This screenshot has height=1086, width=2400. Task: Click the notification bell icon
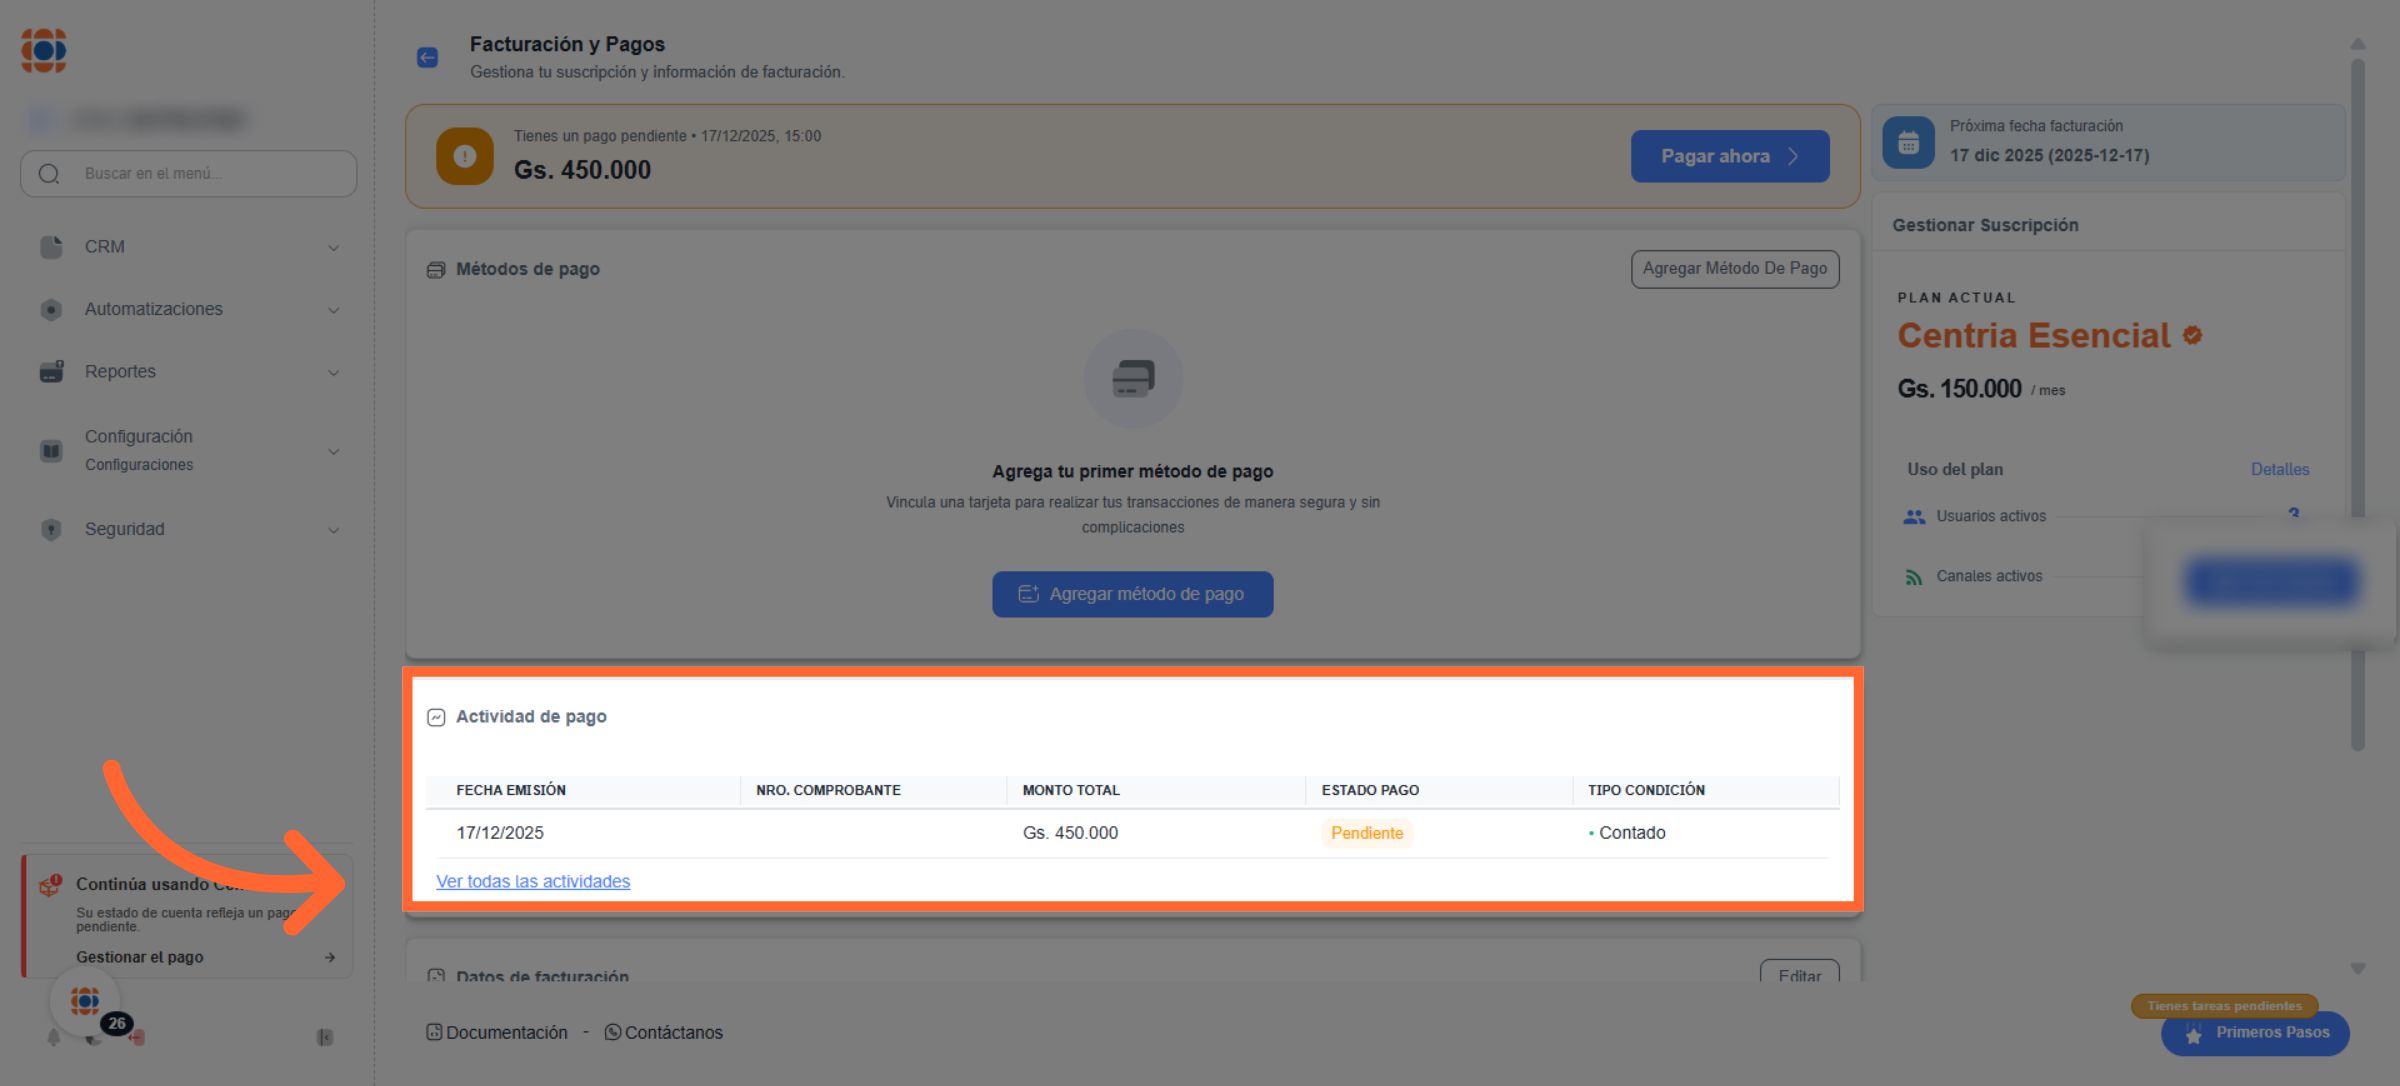[54, 1038]
